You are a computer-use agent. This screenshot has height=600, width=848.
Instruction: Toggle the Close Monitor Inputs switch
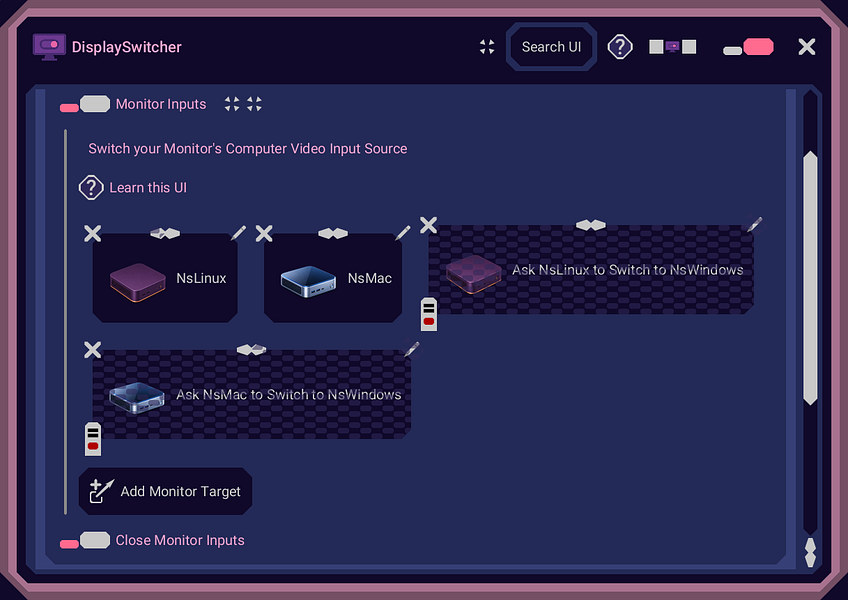[85, 540]
